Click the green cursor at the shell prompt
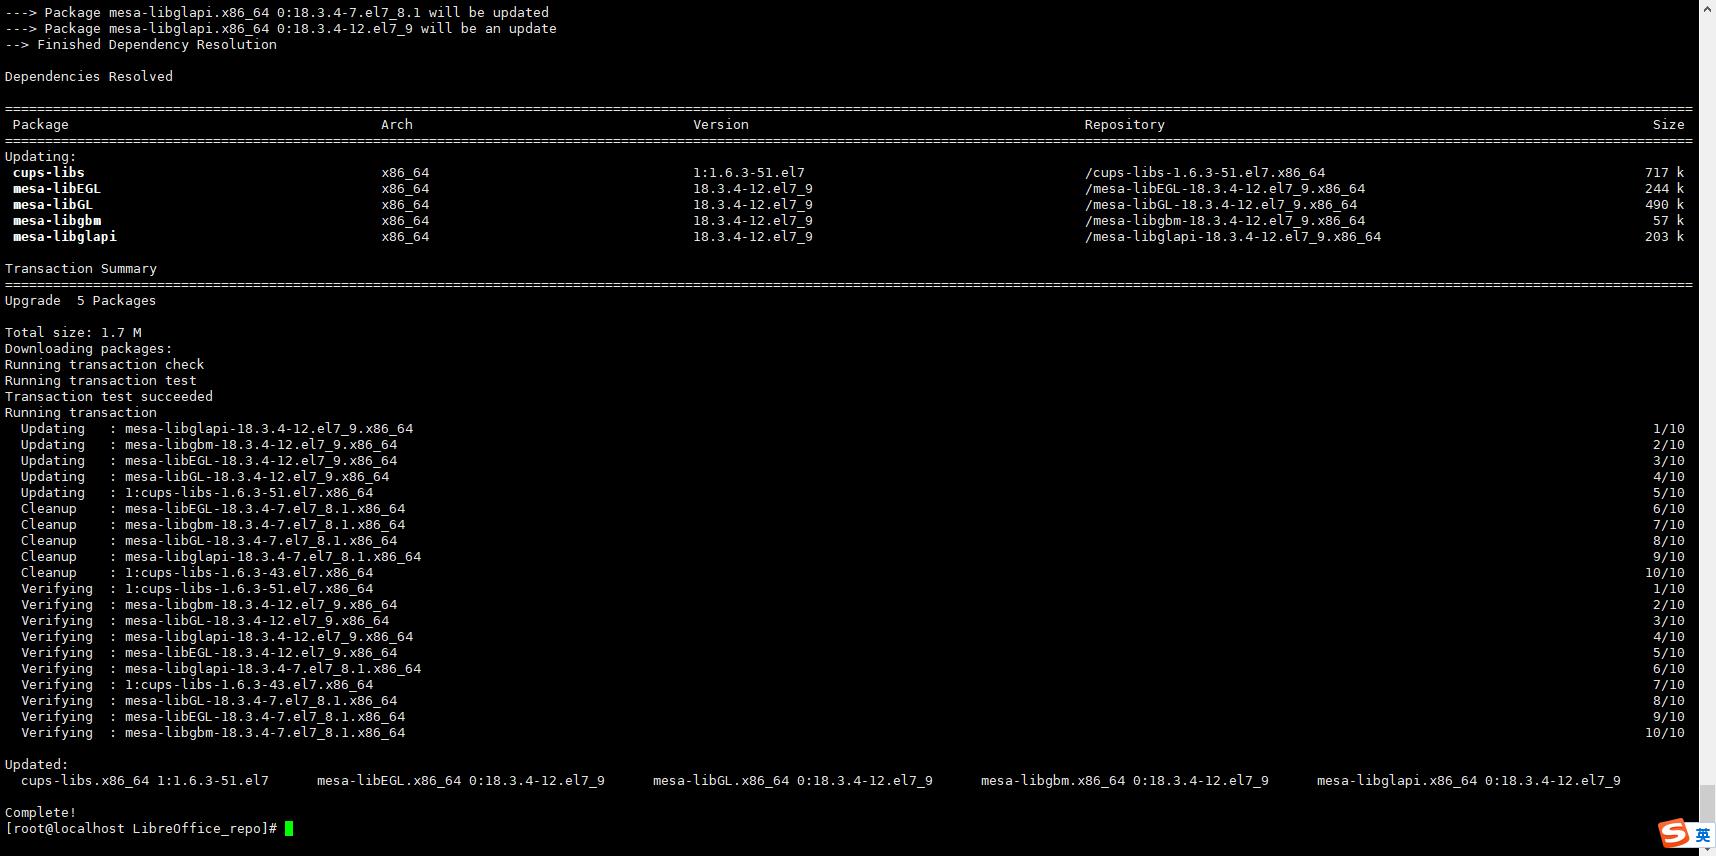1716x856 pixels. pos(289,828)
